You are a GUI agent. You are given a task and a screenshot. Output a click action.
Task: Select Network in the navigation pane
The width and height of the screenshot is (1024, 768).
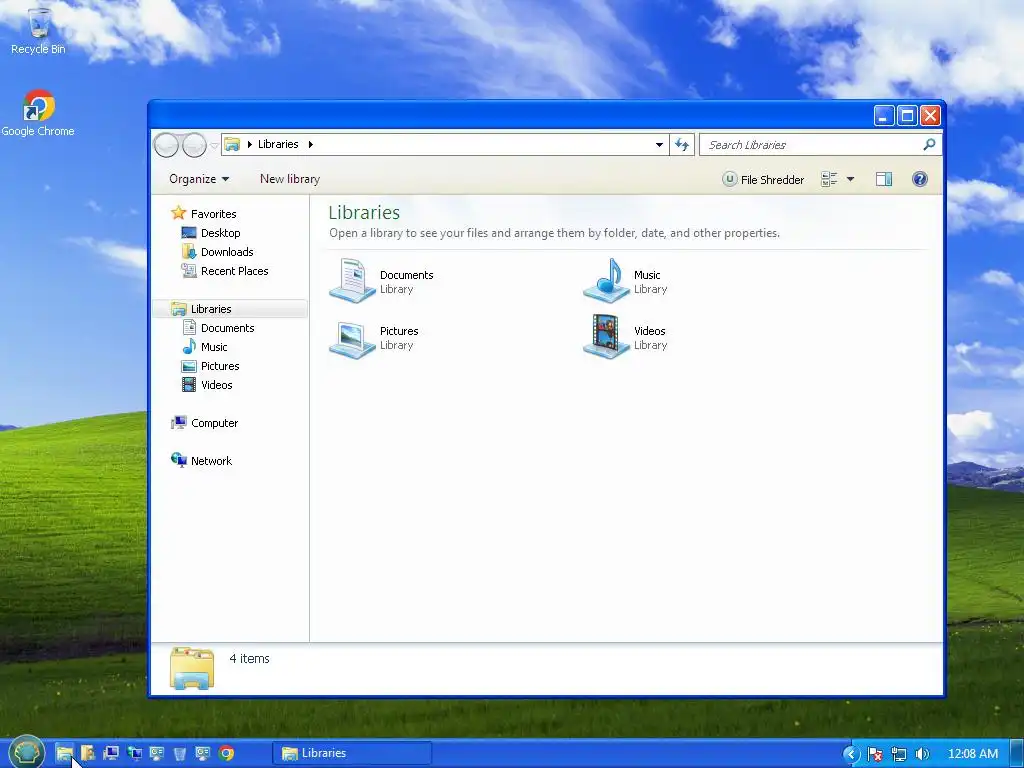tap(211, 460)
